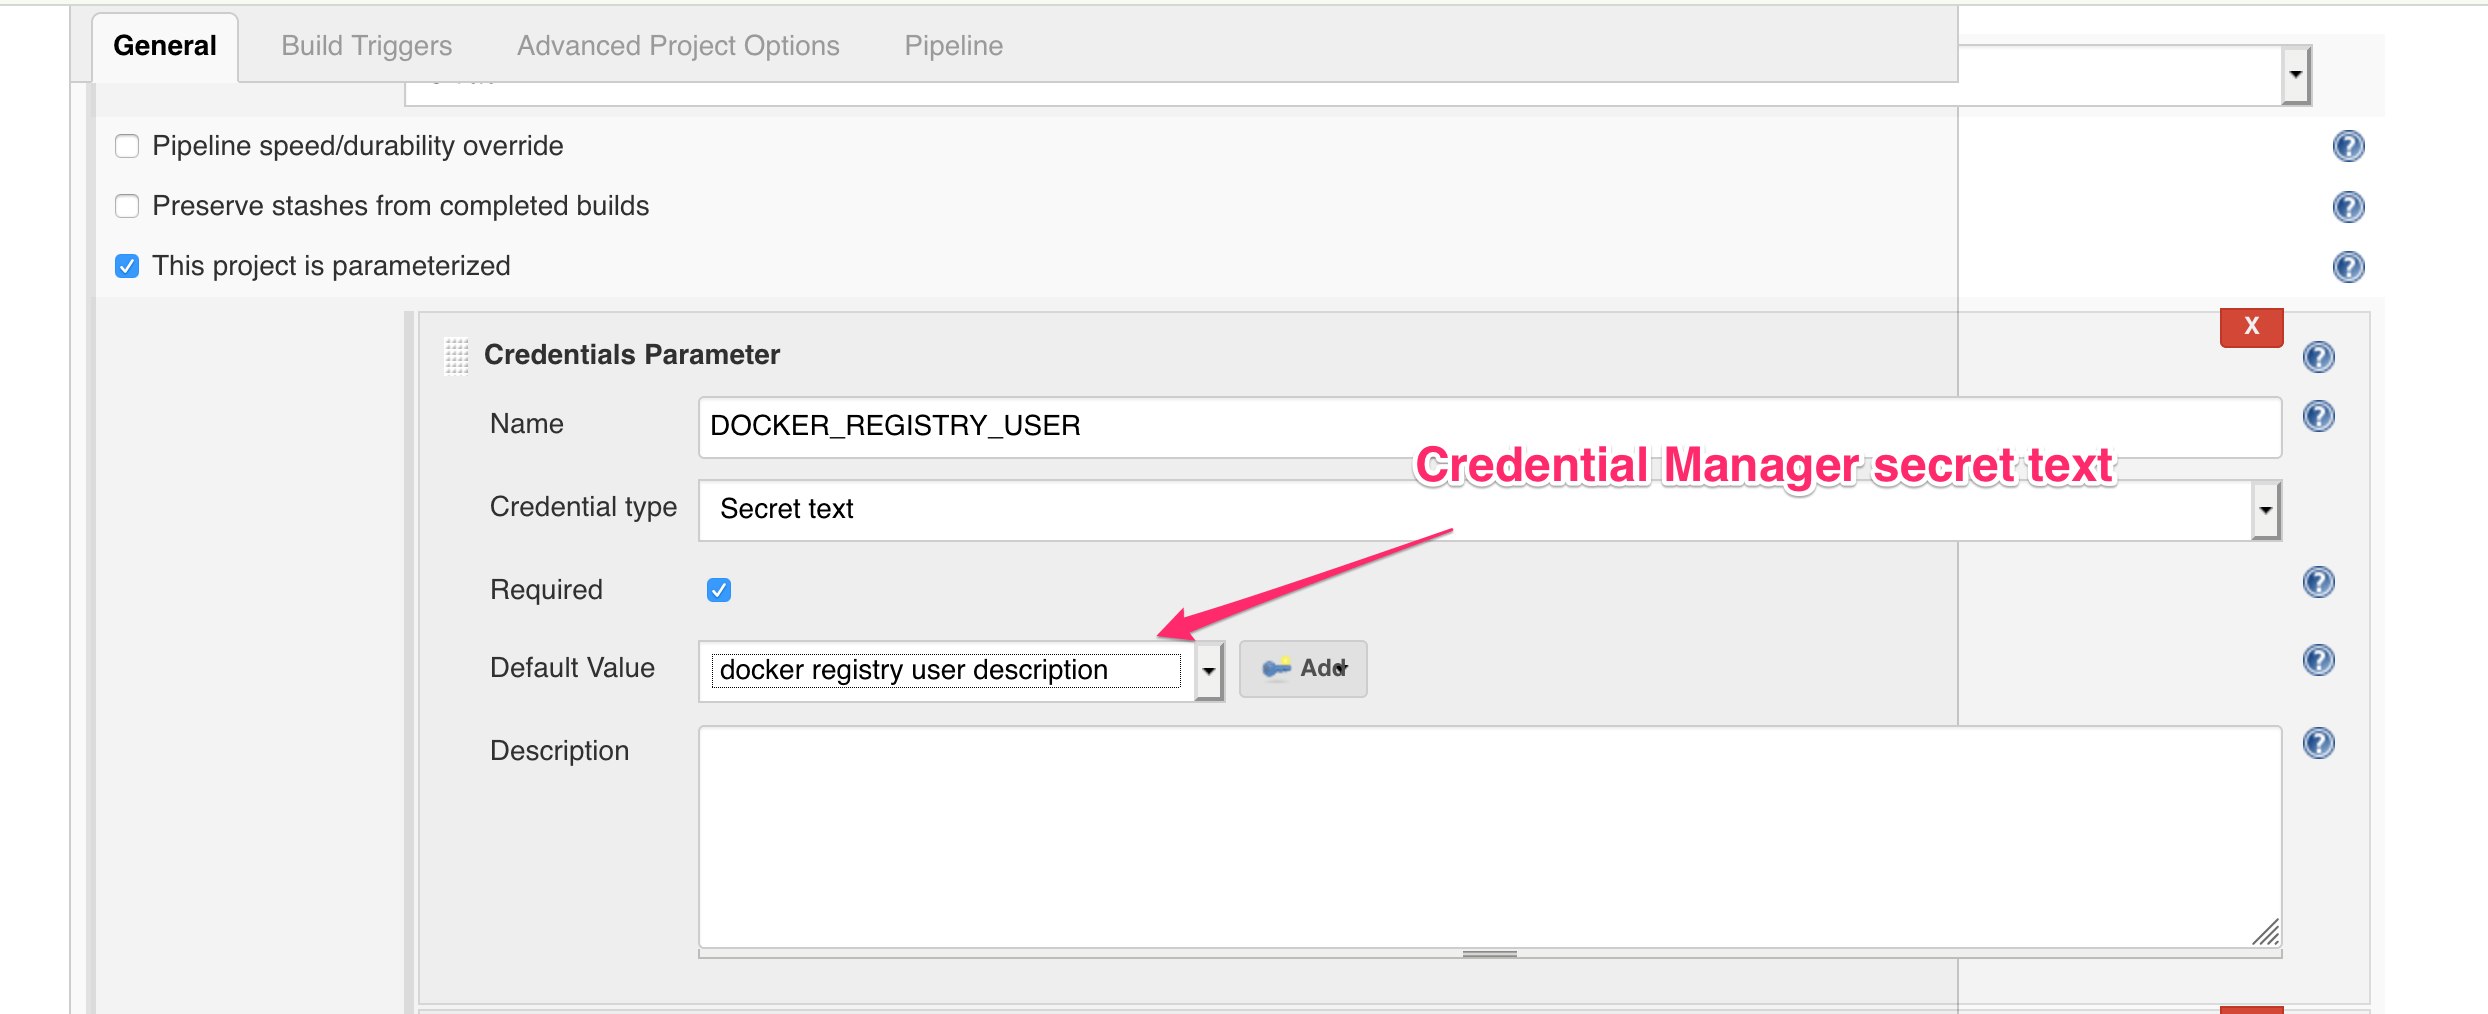Open help for the Name field

point(2319,416)
